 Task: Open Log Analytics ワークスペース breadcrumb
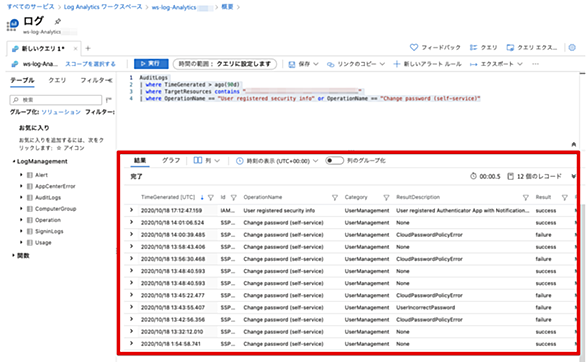(x=103, y=7)
